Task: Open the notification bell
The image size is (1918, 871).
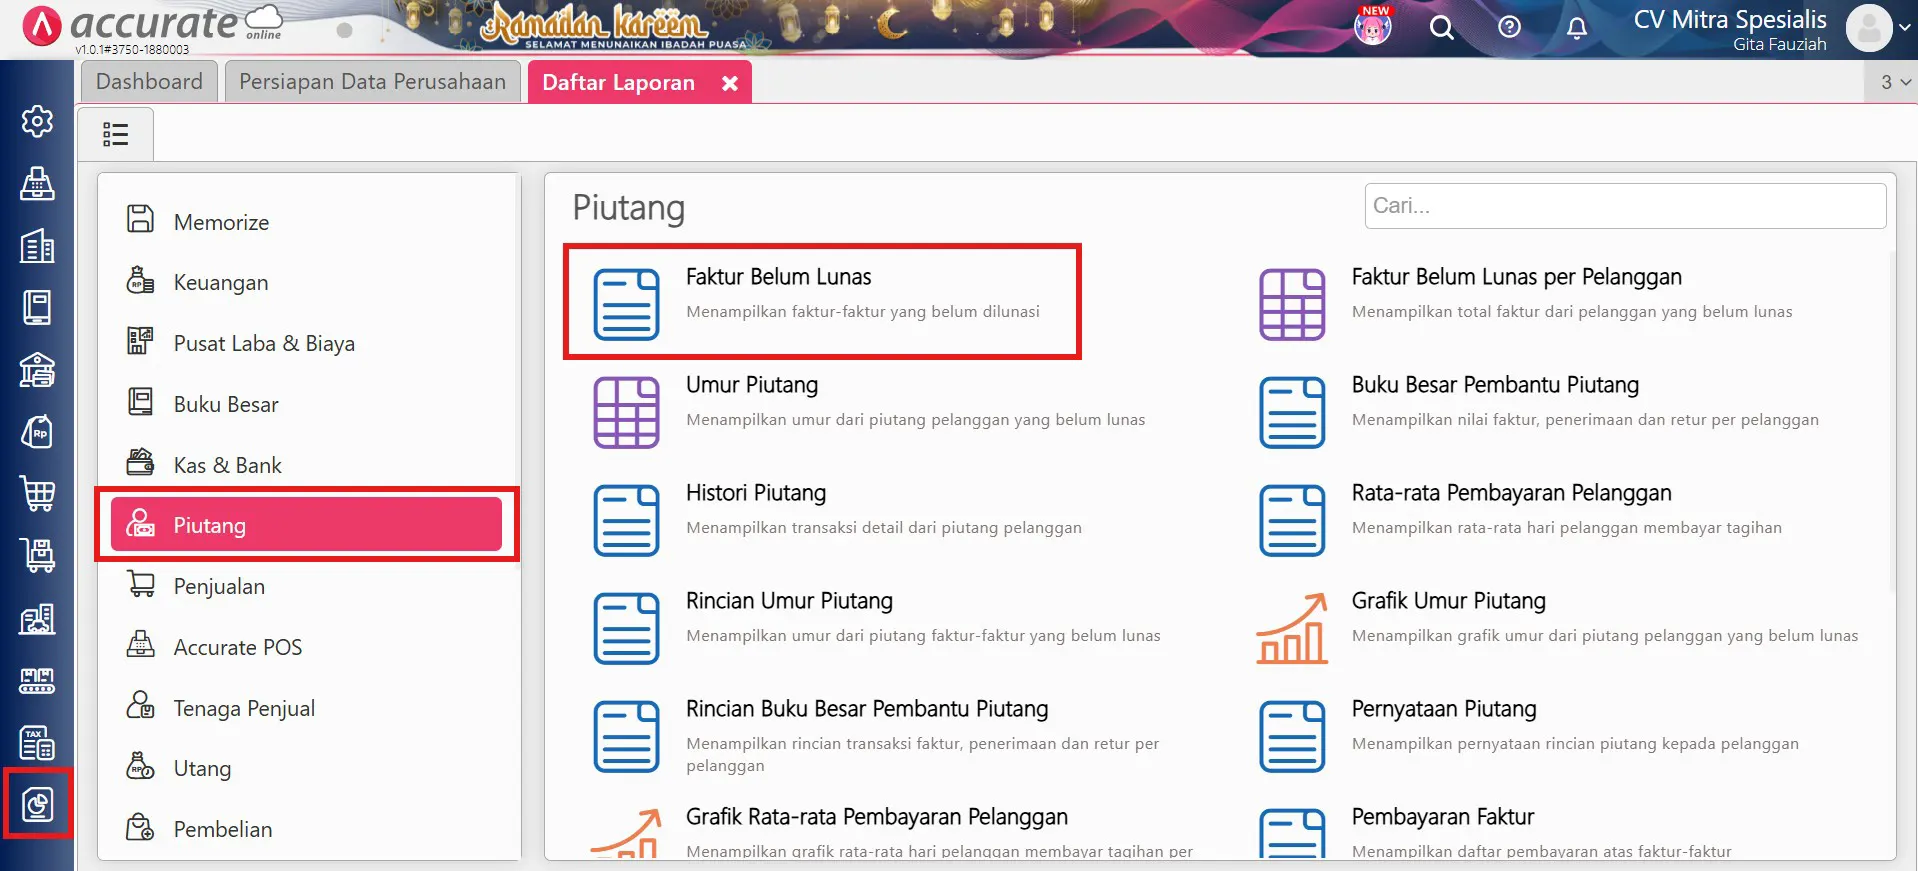Action: click(1577, 28)
